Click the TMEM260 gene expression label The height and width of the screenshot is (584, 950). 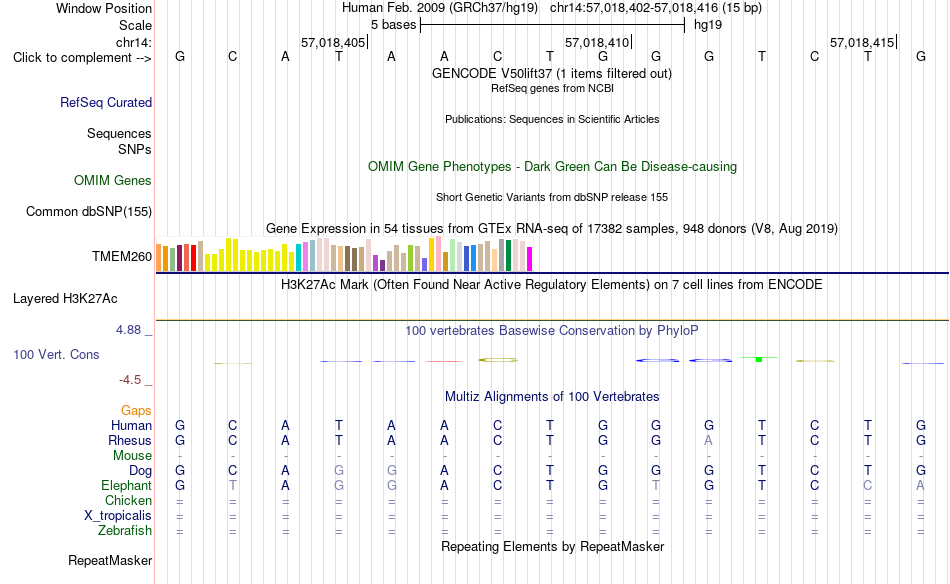coord(122,256)
